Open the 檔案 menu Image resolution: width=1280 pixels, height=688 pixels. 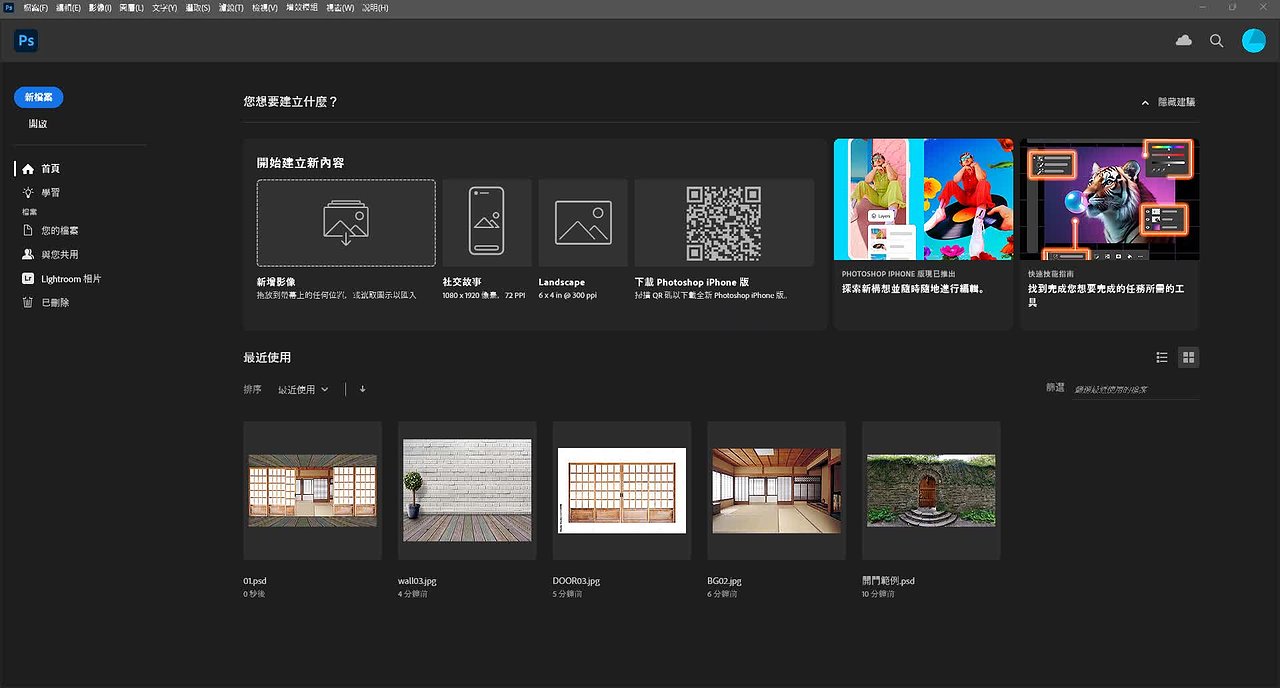[35, 7]
